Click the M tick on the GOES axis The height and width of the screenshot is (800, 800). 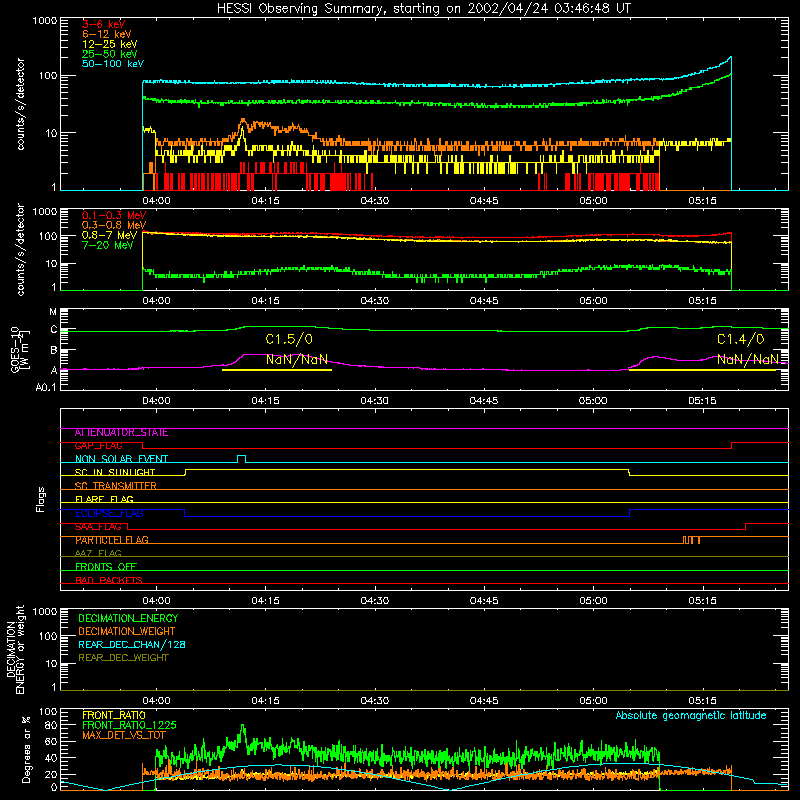click(x=53, y=312)
